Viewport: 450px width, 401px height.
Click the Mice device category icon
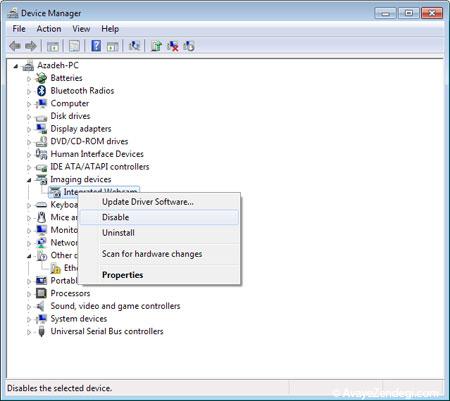tap(41, 217)
